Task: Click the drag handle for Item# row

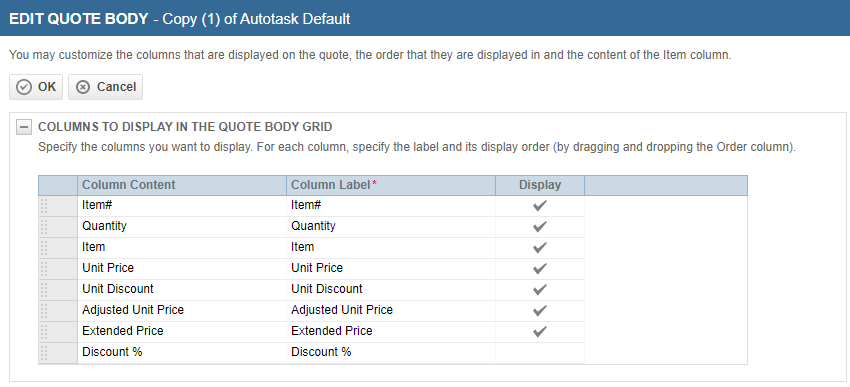Action: click(x=44, y=206)
